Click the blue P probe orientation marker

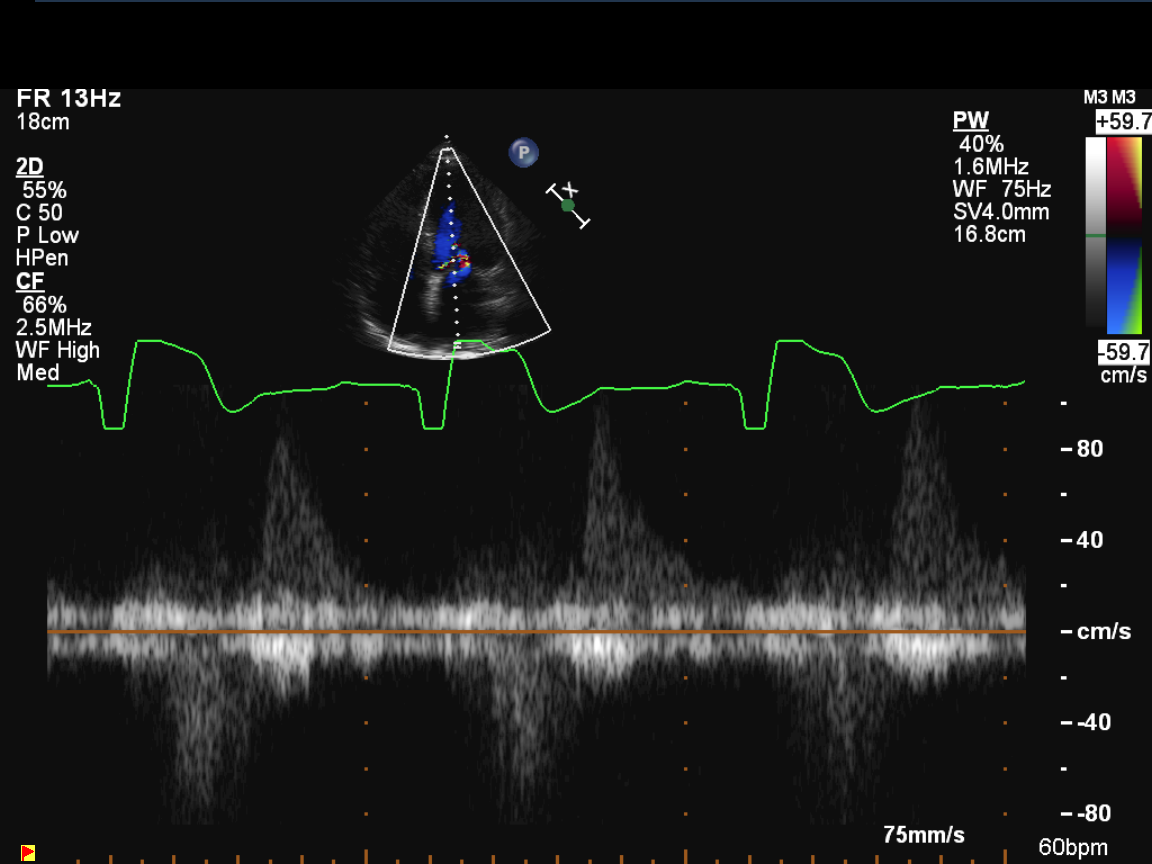point(523,153)
